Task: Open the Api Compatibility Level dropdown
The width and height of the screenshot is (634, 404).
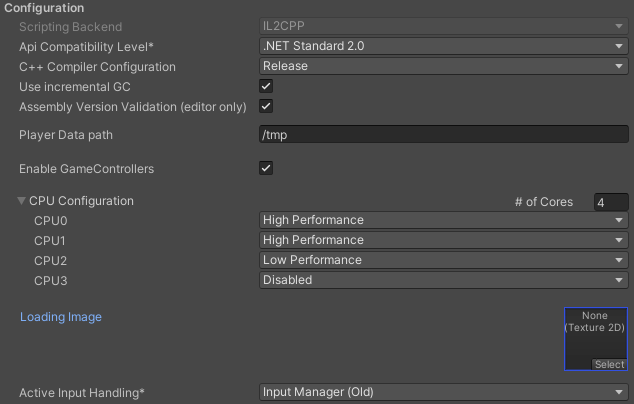Action: click(443, 46)
